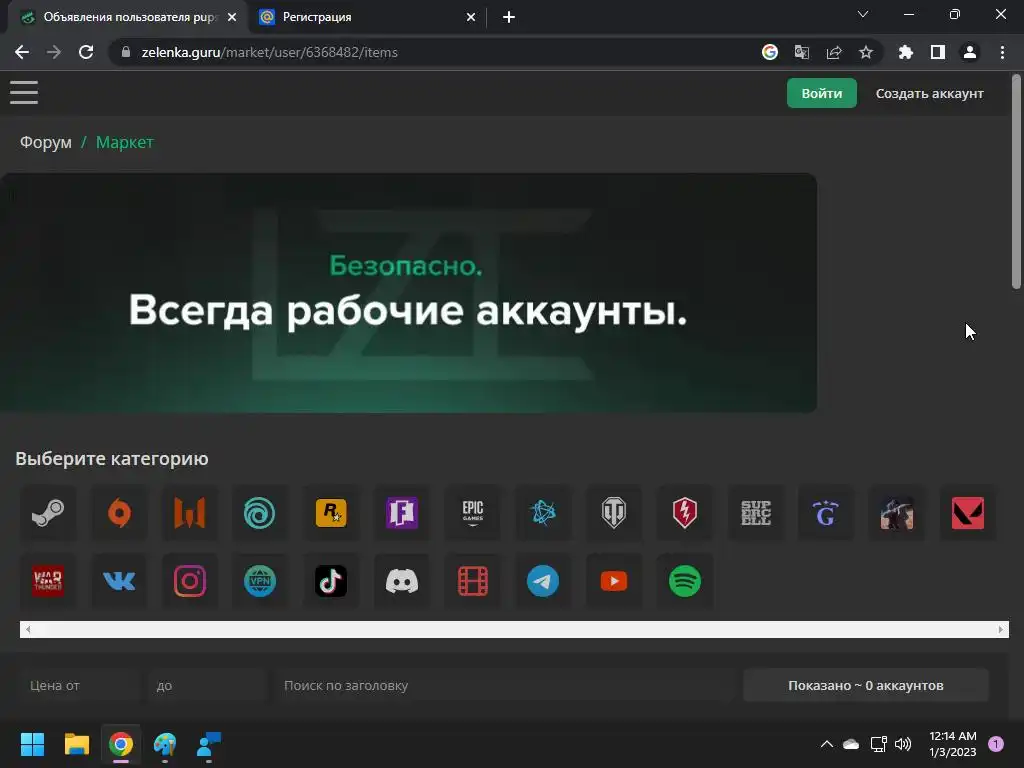Bookmark this page with star icon

coord(866,52)
